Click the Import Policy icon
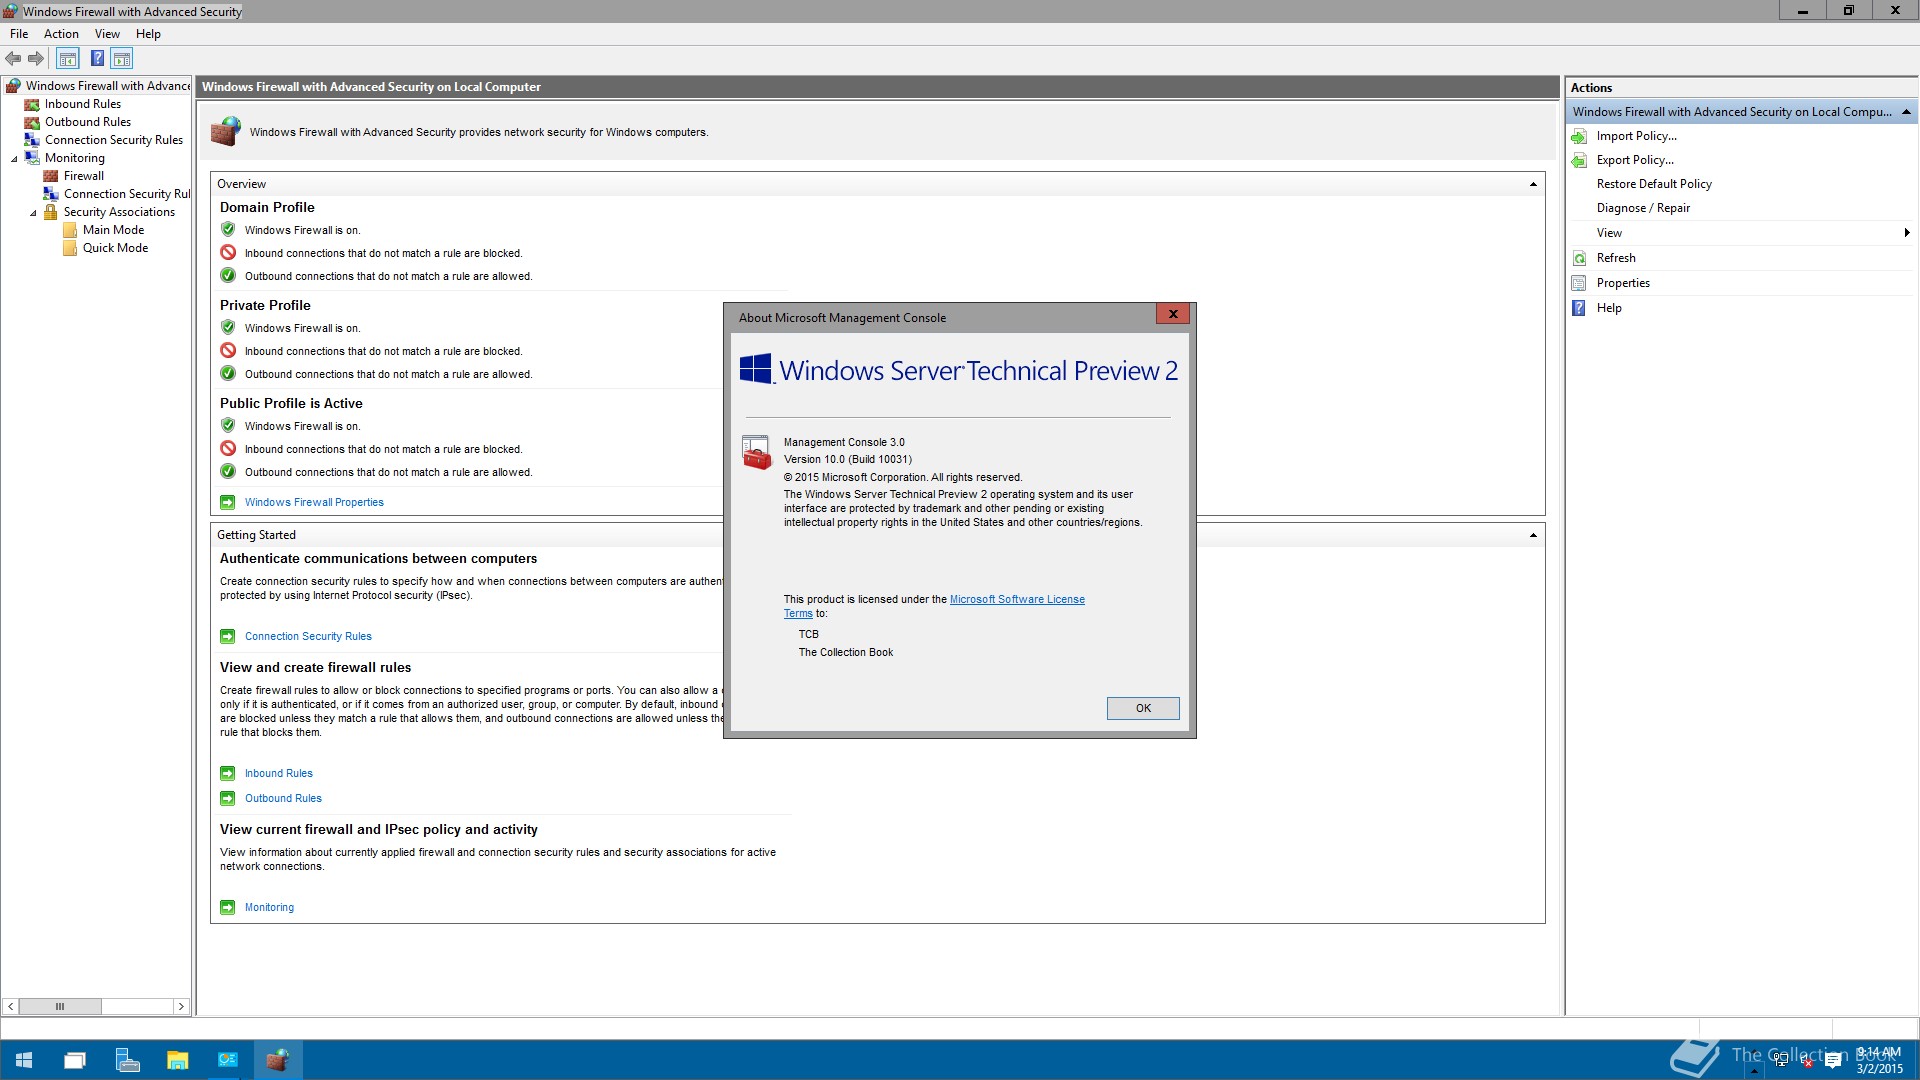The height and width of the screenshot is (1080, 1920). click(1579, 136)
